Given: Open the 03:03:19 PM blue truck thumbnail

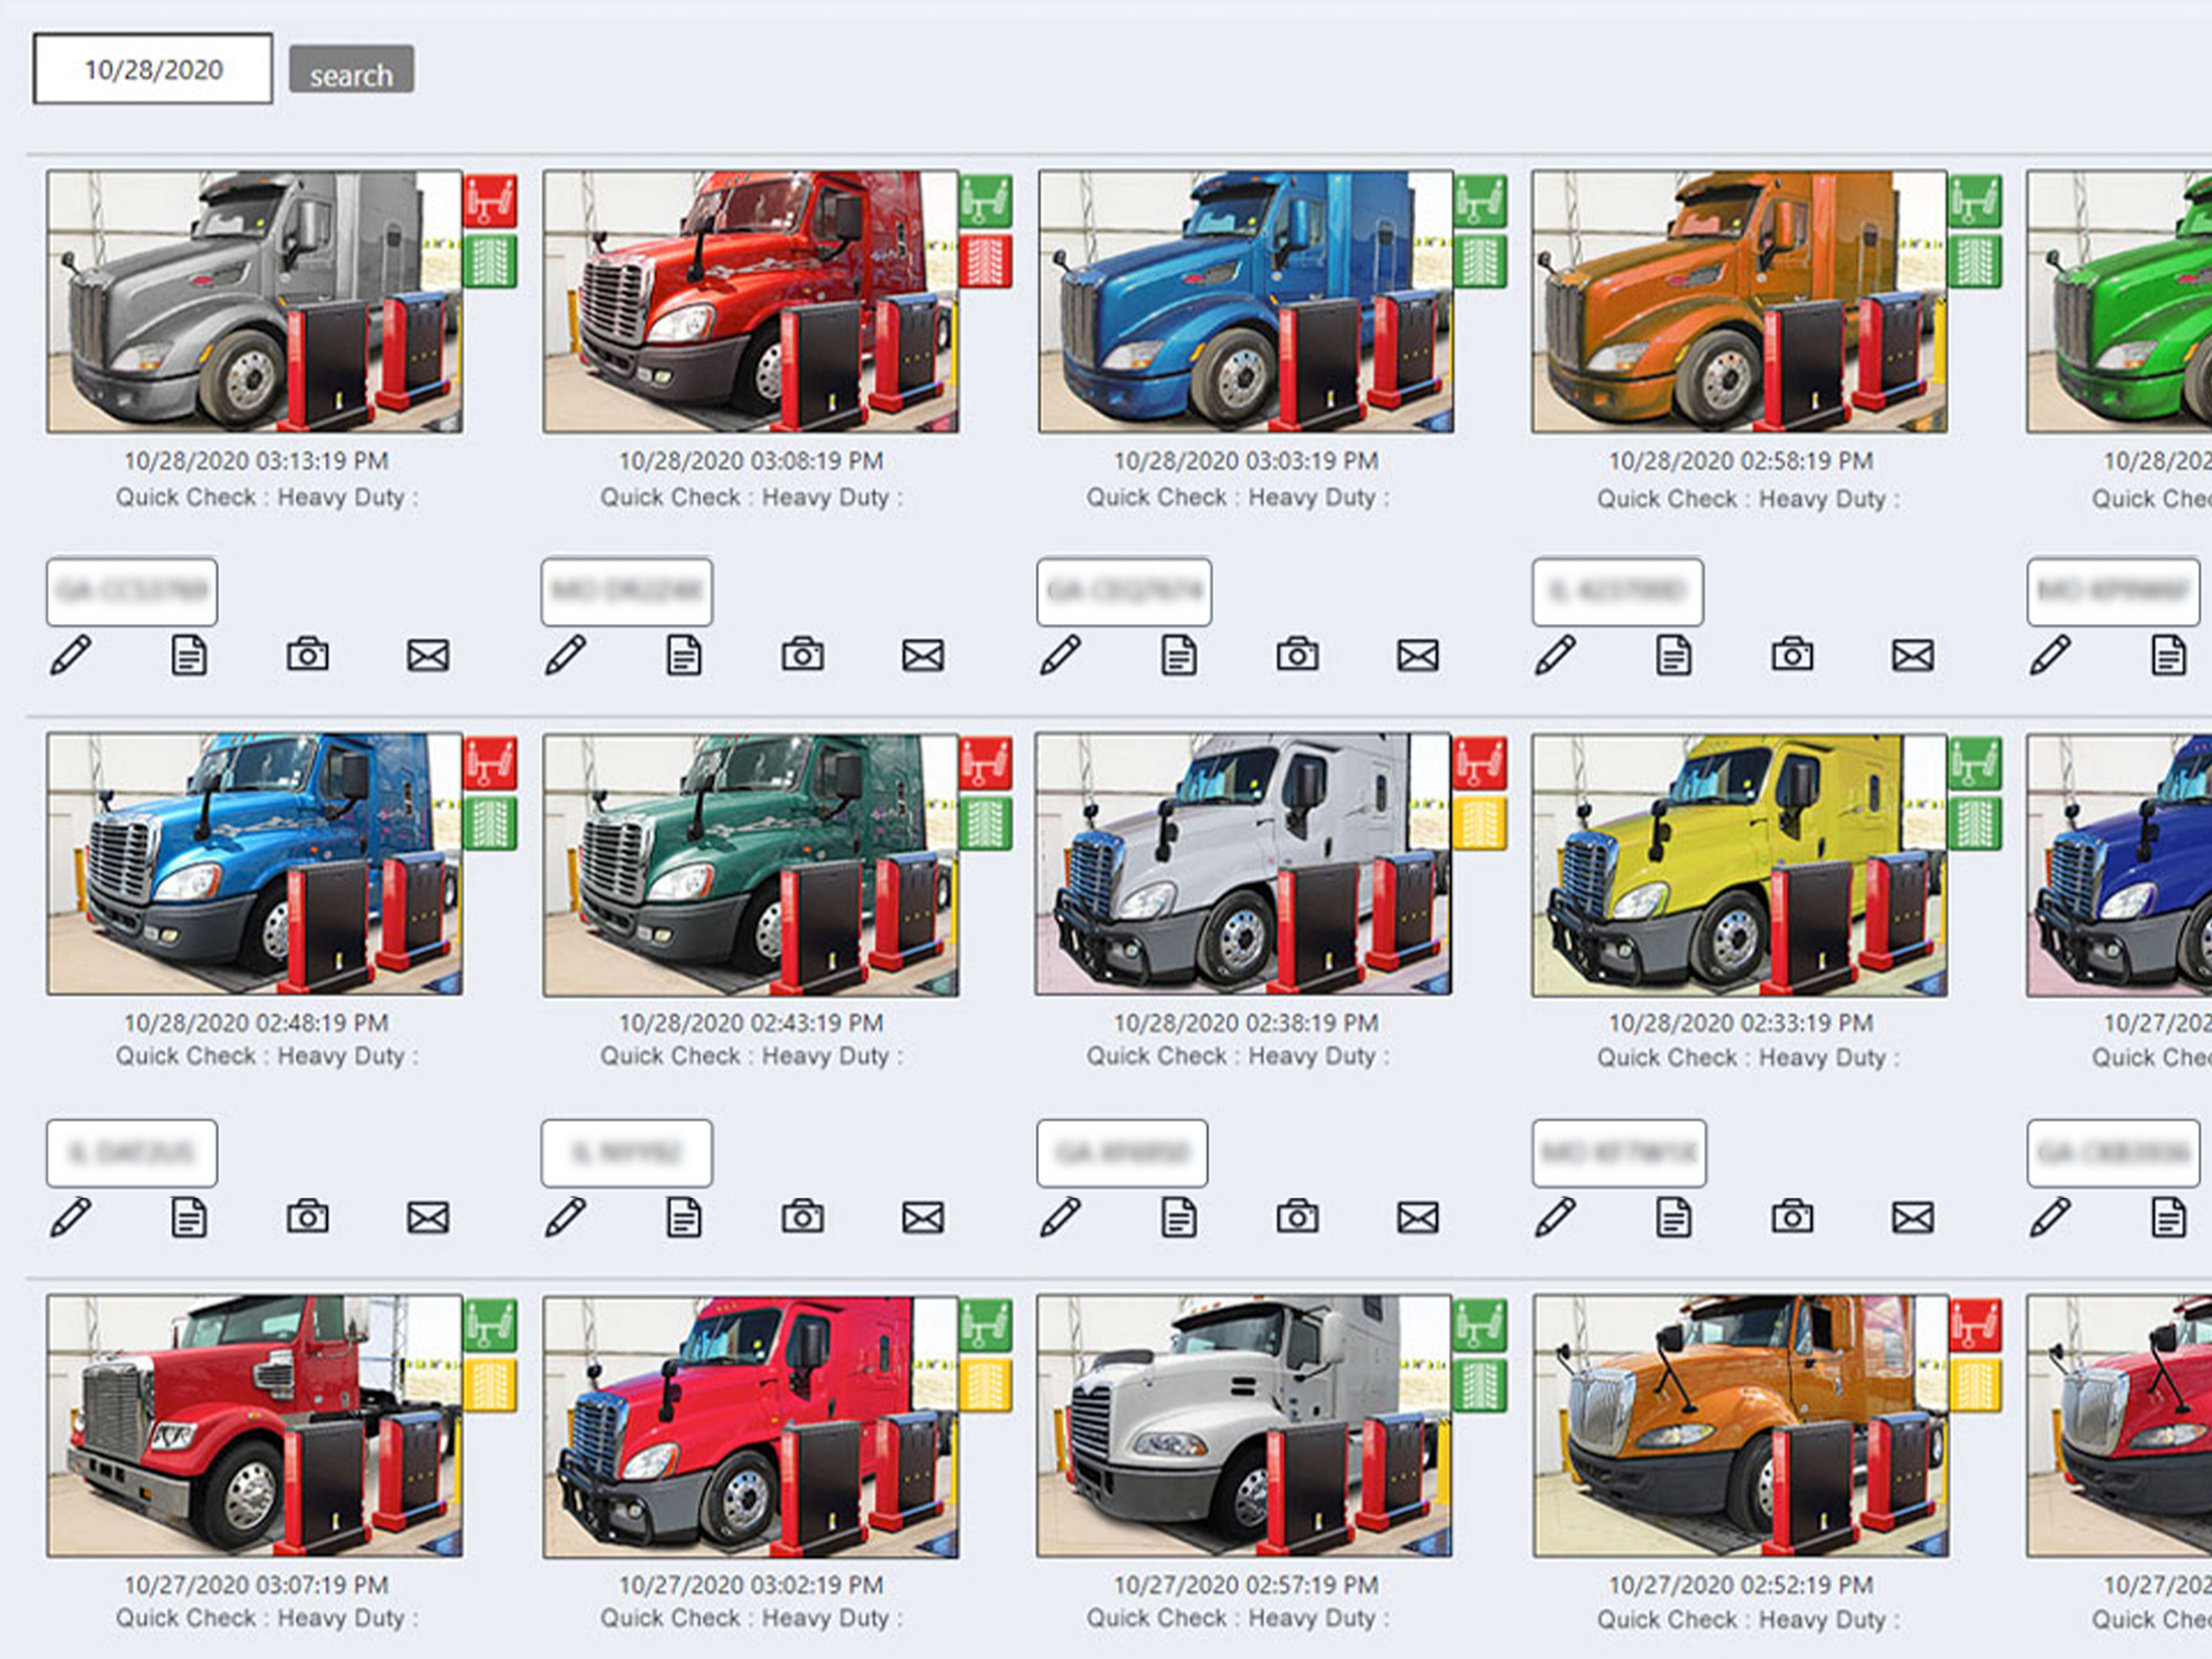Looking at the screenshot, I should click(x=1245, y=301).
